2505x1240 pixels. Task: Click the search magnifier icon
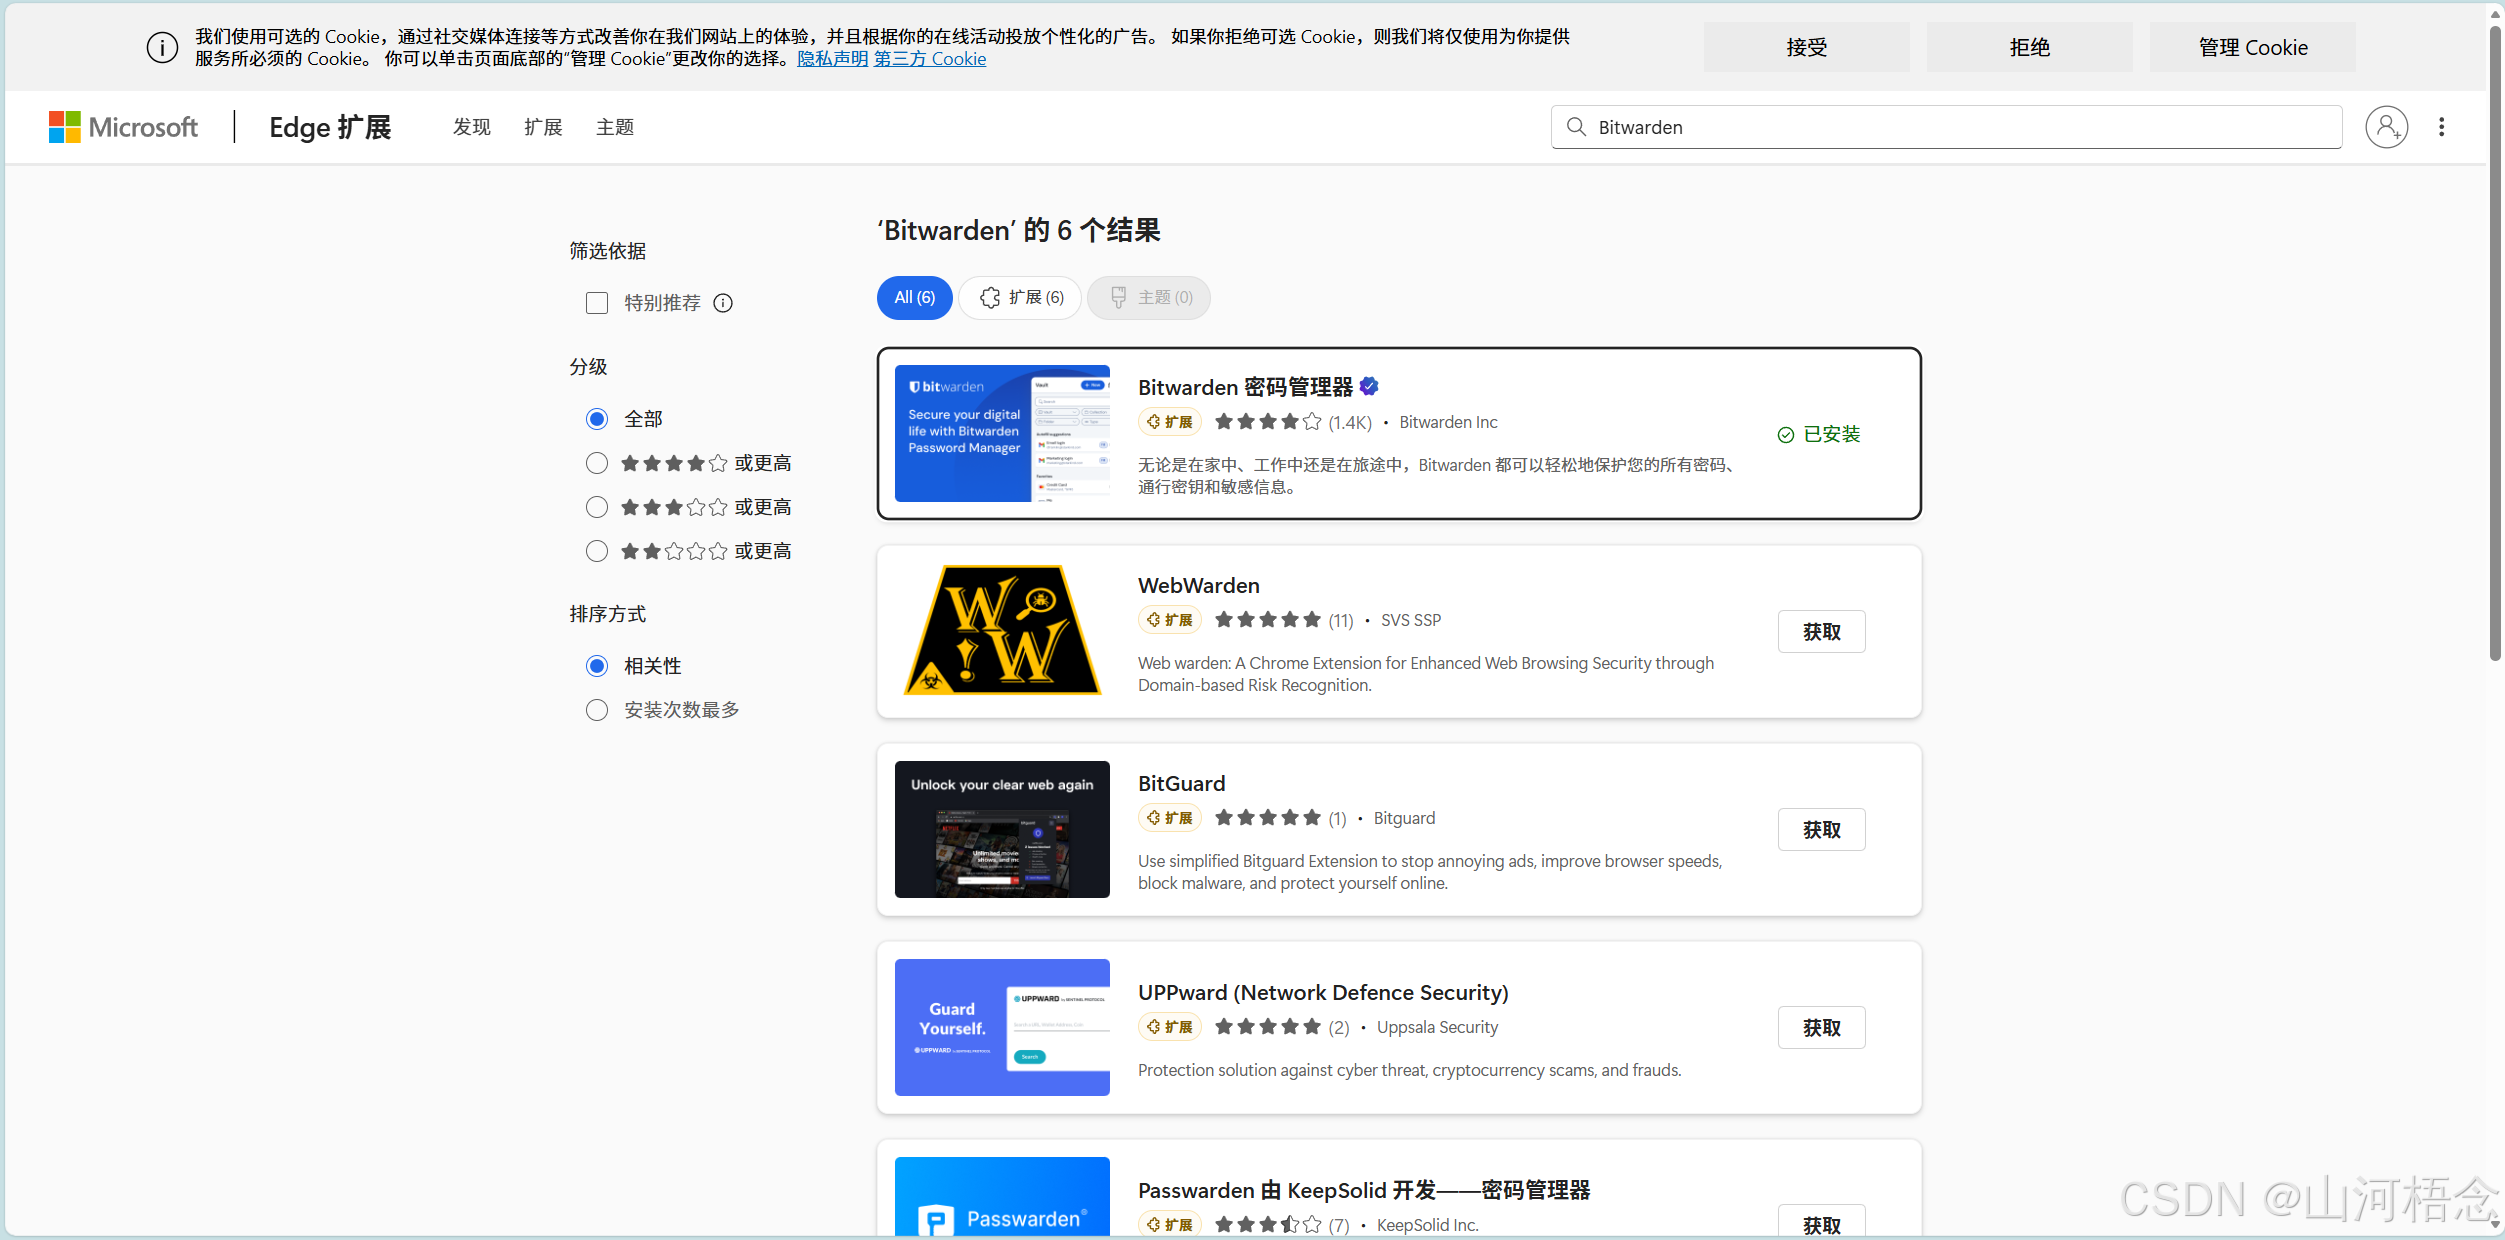pos(1576,127)
